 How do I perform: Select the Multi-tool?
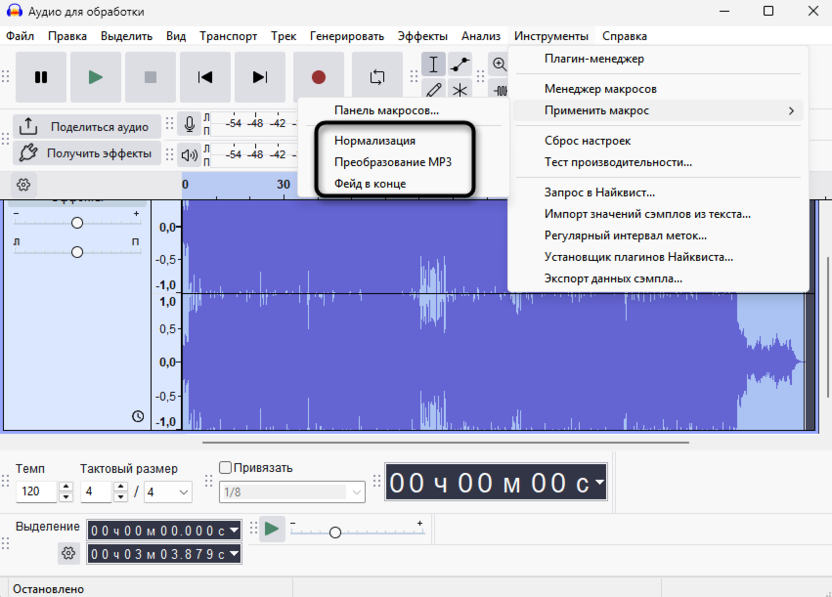tap(459, 91)
